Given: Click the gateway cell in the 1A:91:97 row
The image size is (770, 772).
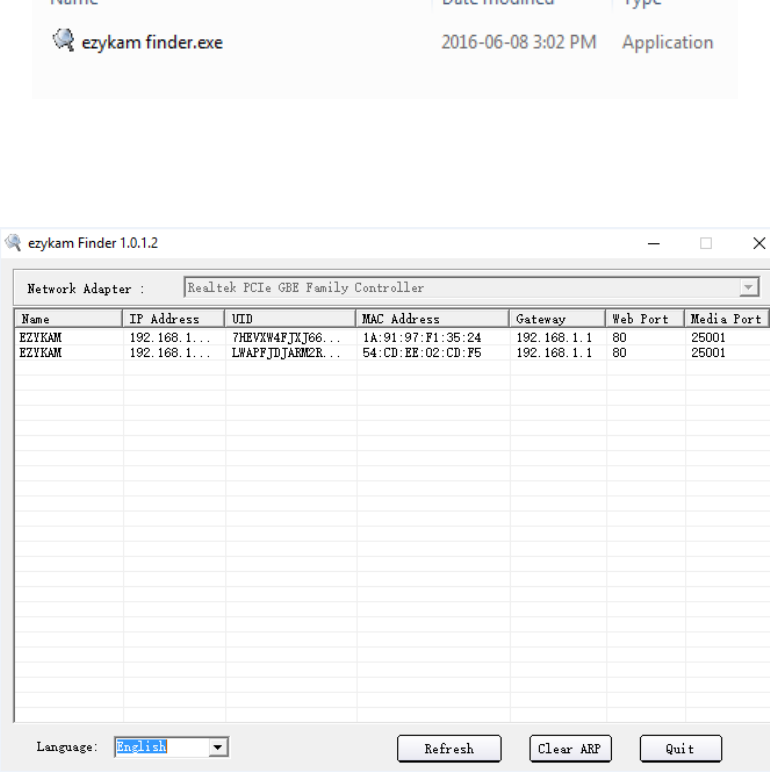Looking at the screenshot, I should click(554, 338).
